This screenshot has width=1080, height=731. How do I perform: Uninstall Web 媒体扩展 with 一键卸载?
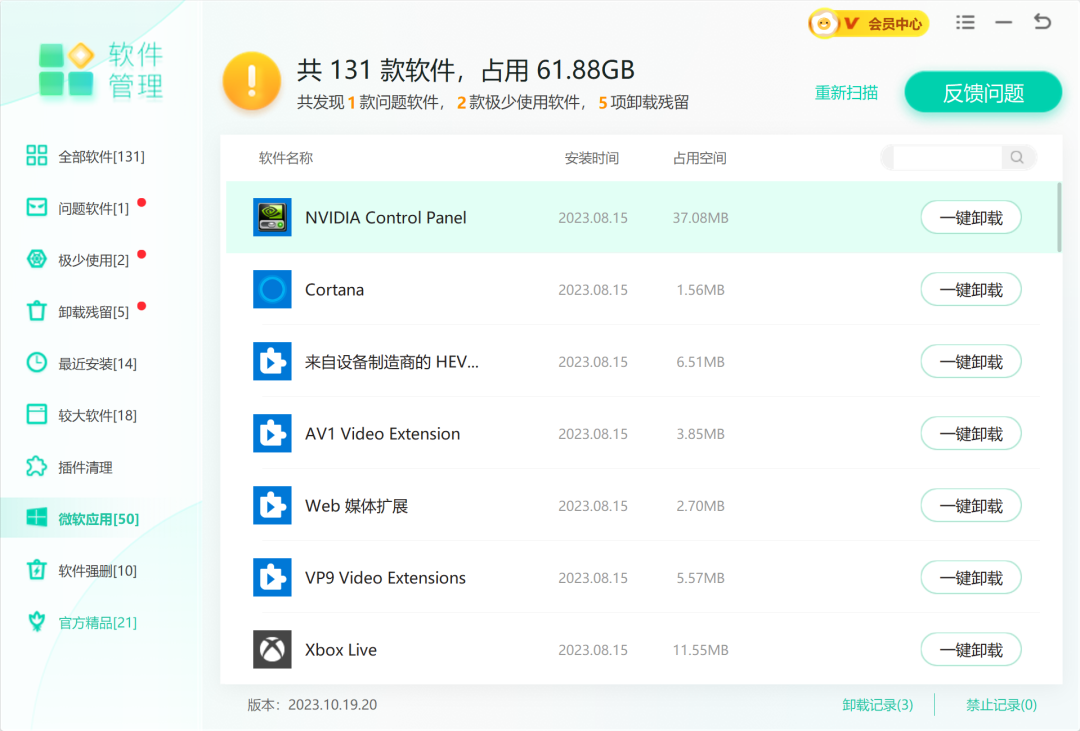coord(971,506)
